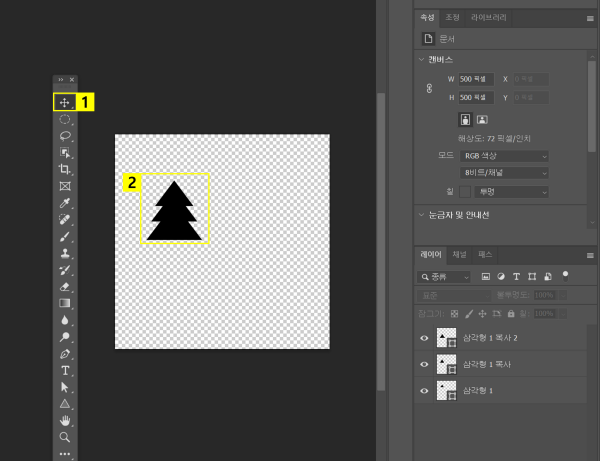The width and height of the screenshot is (600, 461).
Task: Select the Object Selection tool
Action: pyautogui.click(x=65, y=153)
